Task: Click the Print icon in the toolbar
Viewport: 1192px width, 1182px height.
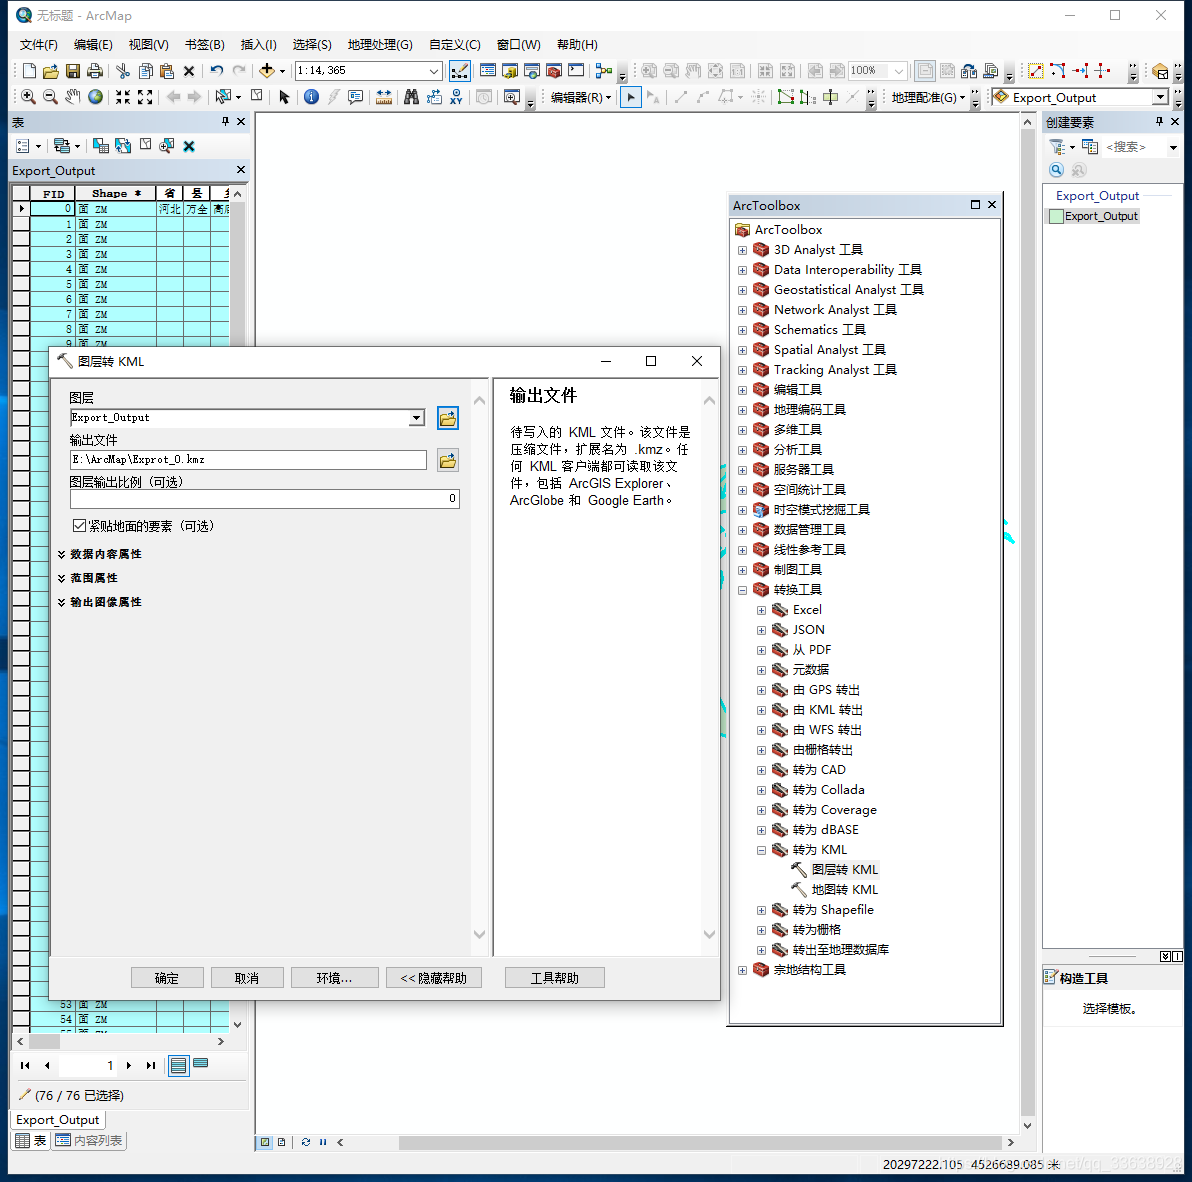Action: click(95, 71)
